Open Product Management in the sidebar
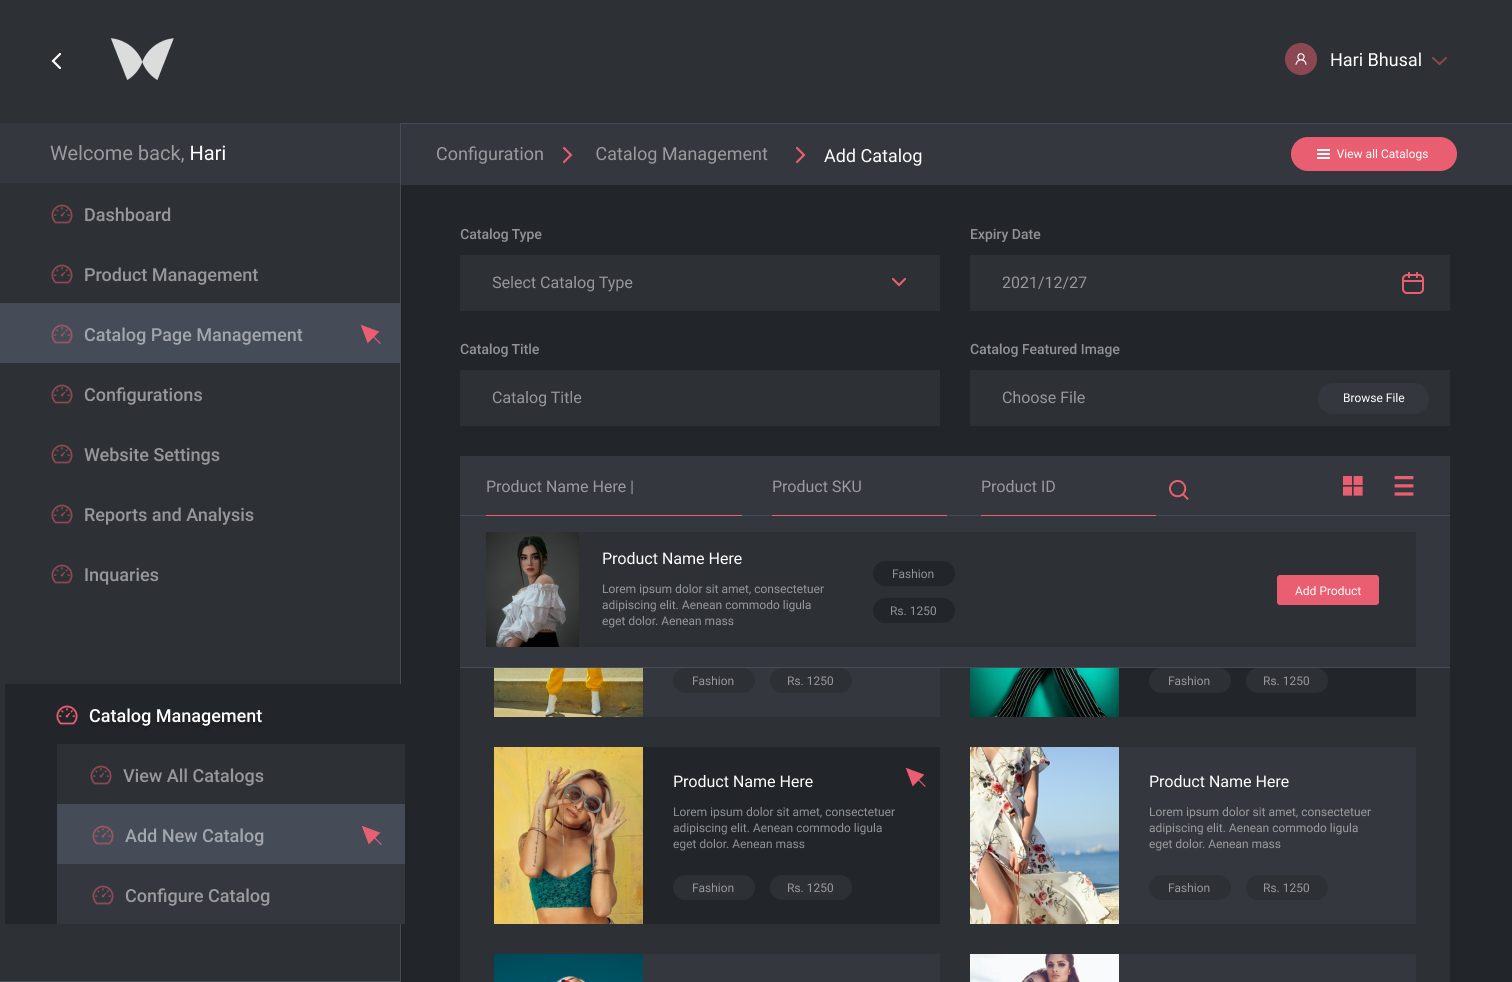Viewport: 1512px width, 982px height. [x=170, y=275]
